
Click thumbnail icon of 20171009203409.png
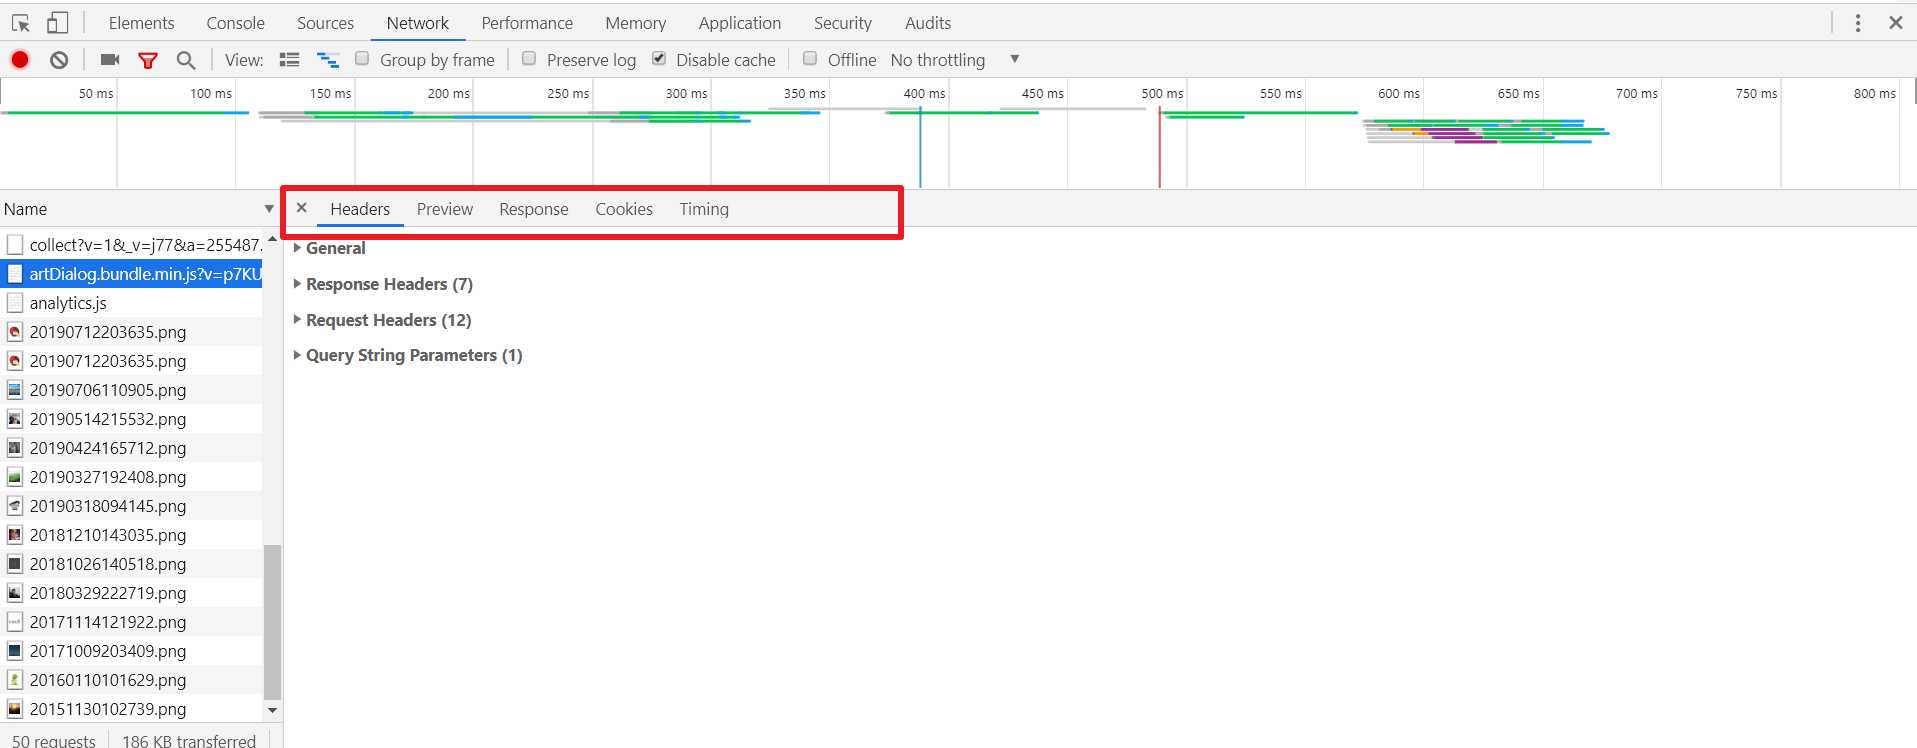pos(15,651)
